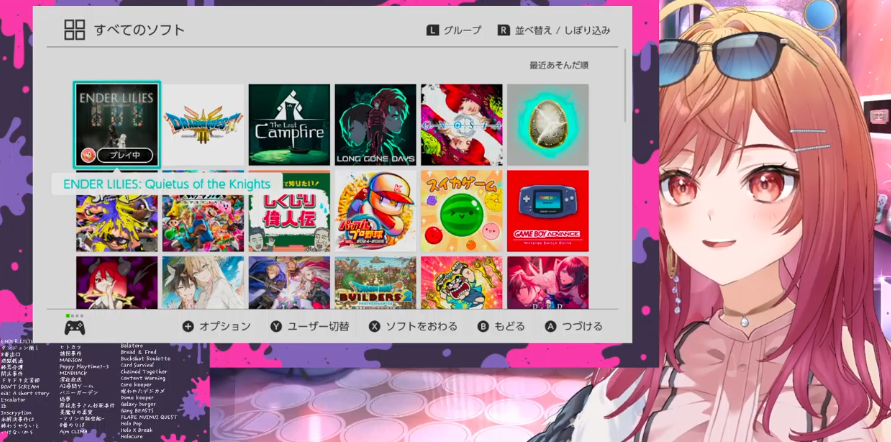The width and height of the screenshot is (891, 442).
Task: Select the しくじり偉人伝 game tile
Action: pyautogui.click(x=289, y=211)
